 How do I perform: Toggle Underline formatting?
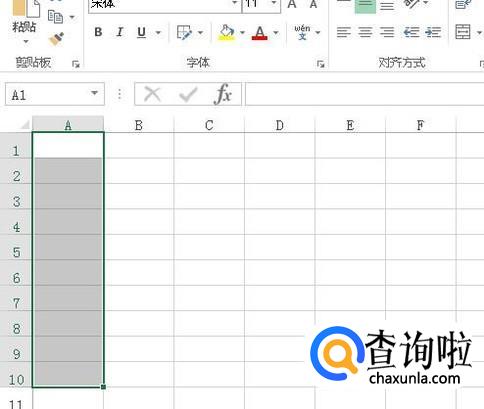[141, 32]
